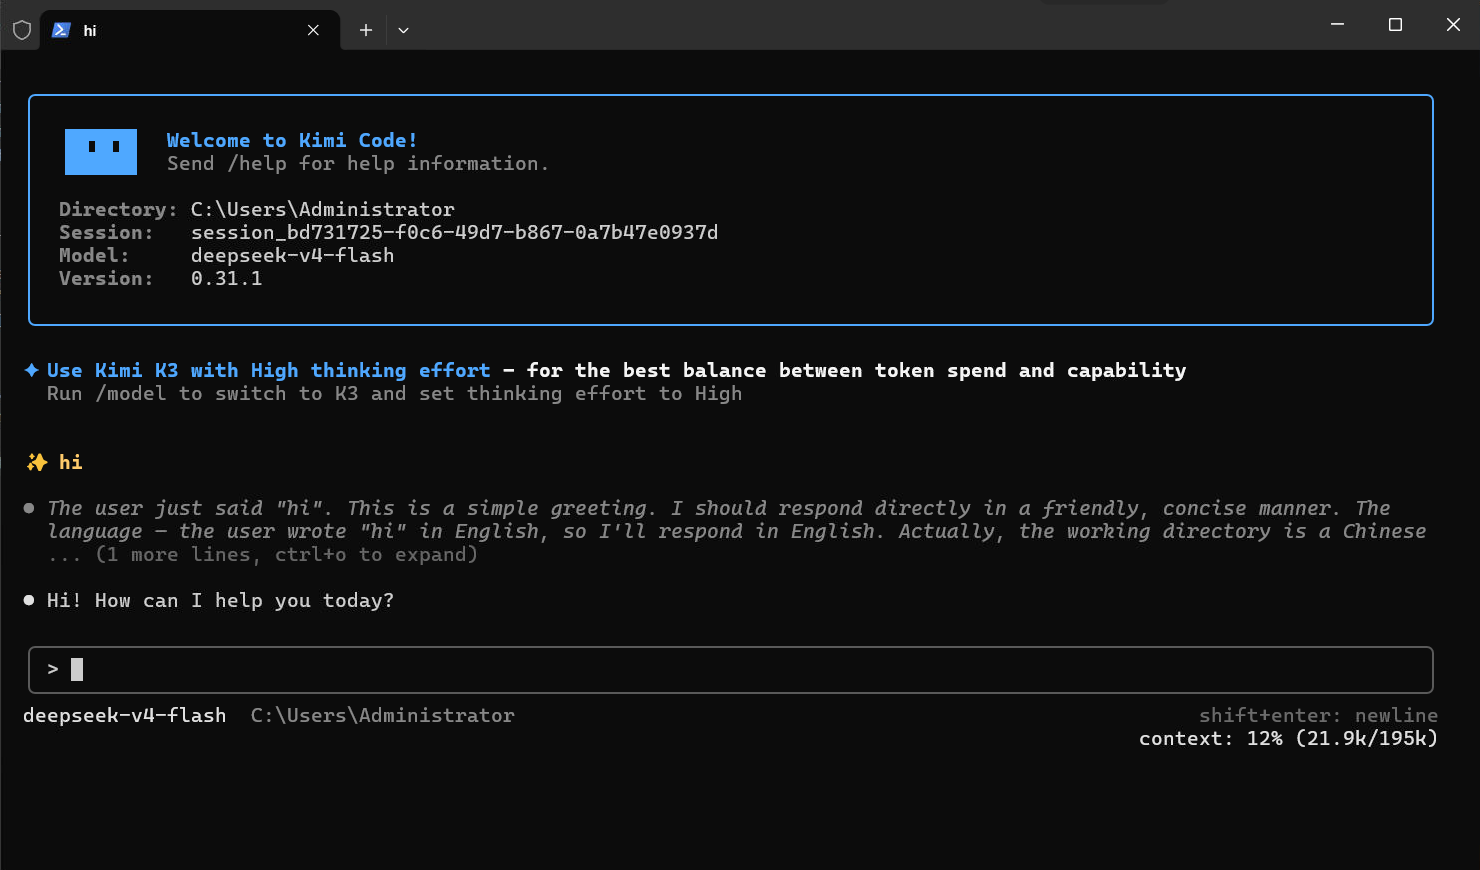The width and height of the screenshot is (1480, 870).
Task: Select the PowerShell icon on the hi tab
Action: tap(61, 30)
